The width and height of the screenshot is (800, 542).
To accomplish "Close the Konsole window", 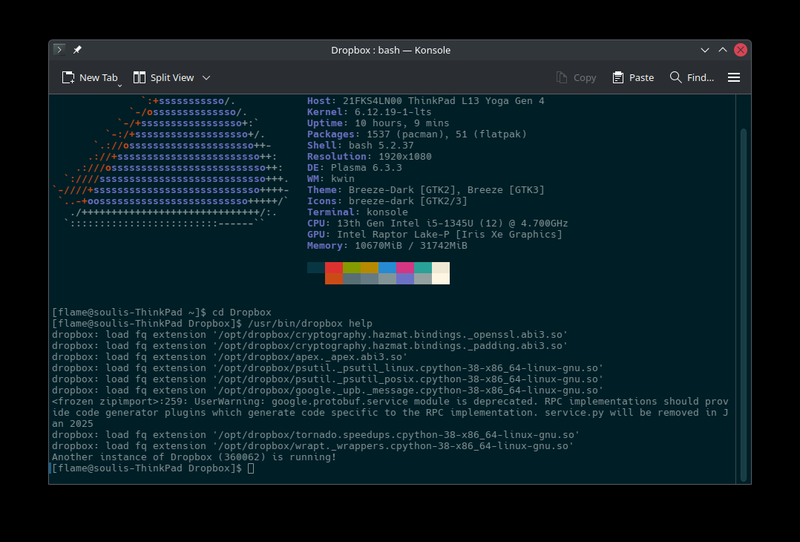I will point(740,50).
